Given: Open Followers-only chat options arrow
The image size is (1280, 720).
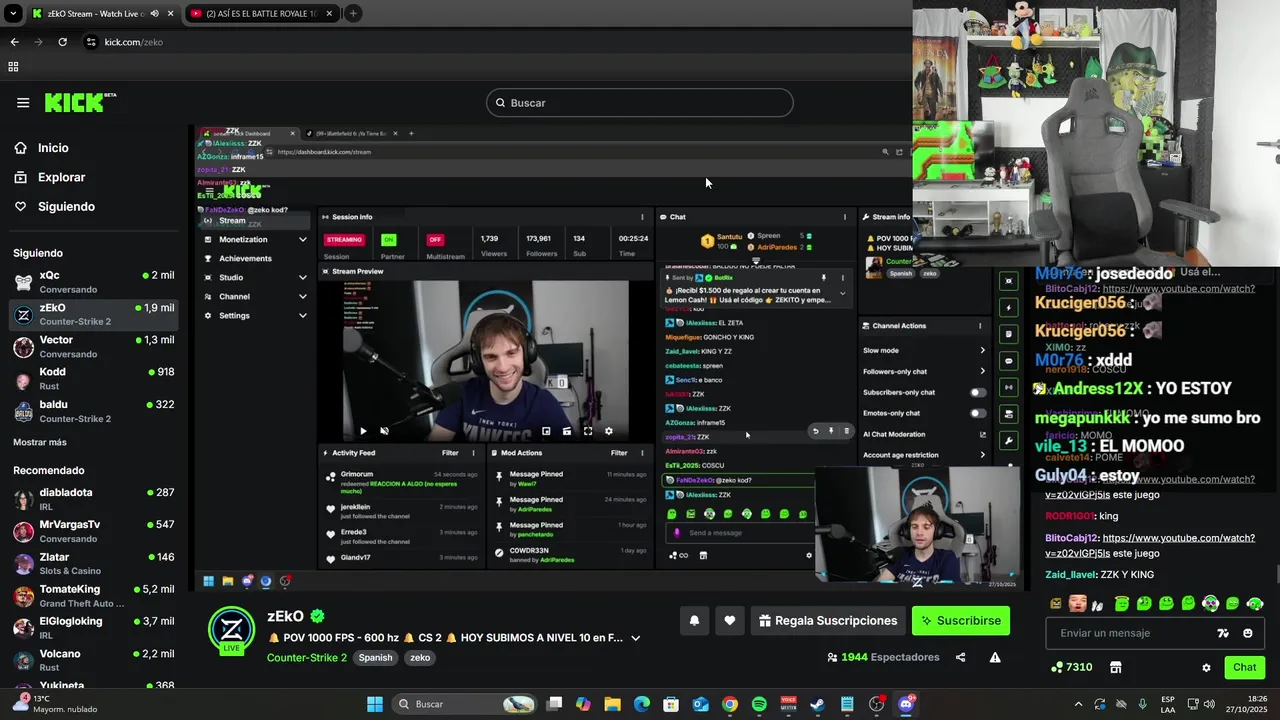Looking at the screenshot, I should (x=982, y=371).
